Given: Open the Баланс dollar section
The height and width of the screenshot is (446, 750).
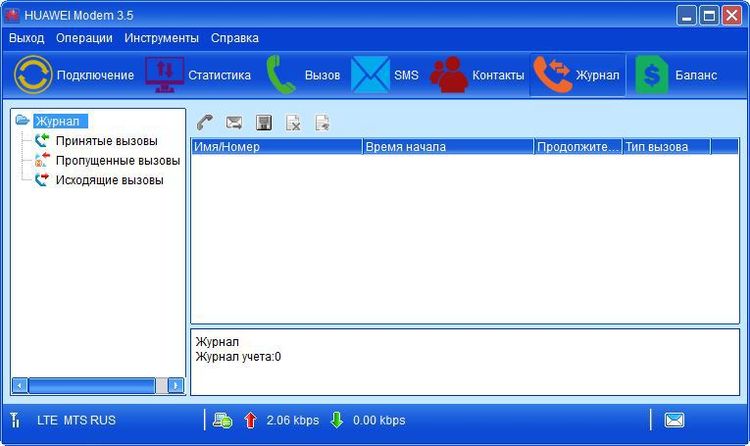Looking at the screenshot, I should click(676, 75).
